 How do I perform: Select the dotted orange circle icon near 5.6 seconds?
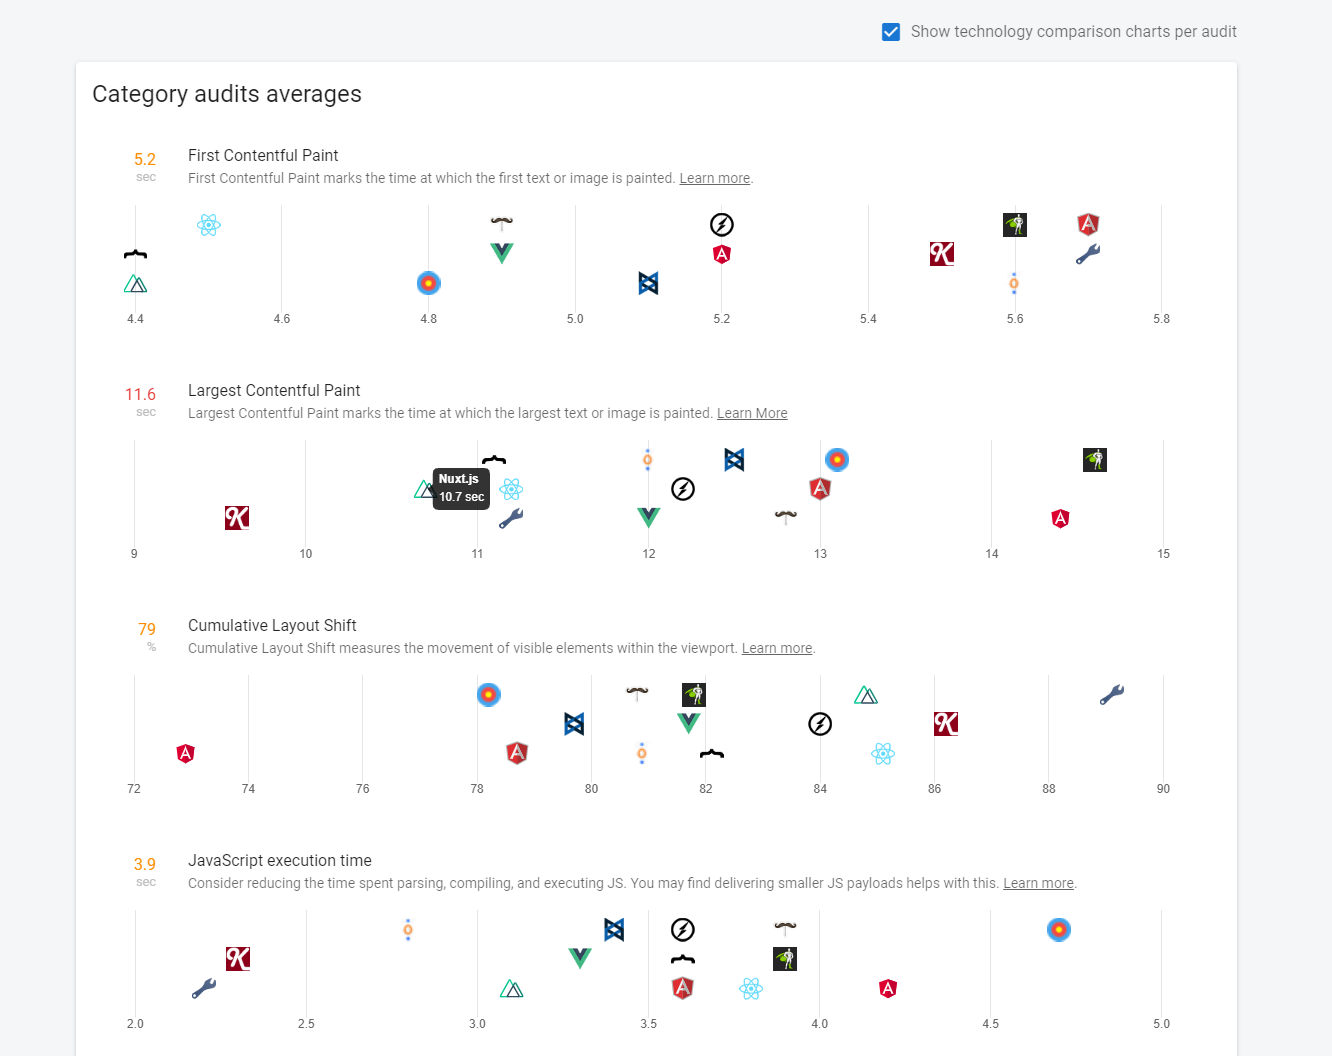pos(1013,284)
